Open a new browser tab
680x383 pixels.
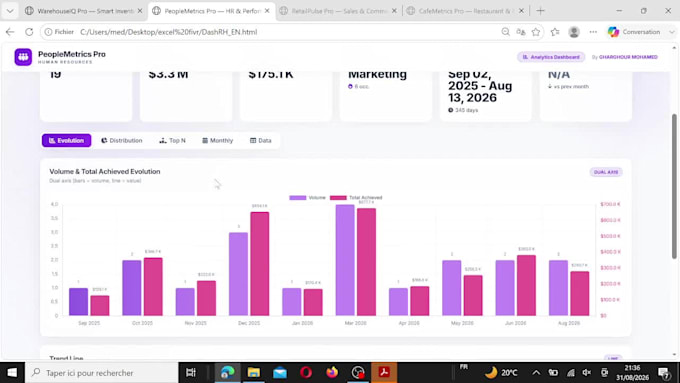pos(540,11)
